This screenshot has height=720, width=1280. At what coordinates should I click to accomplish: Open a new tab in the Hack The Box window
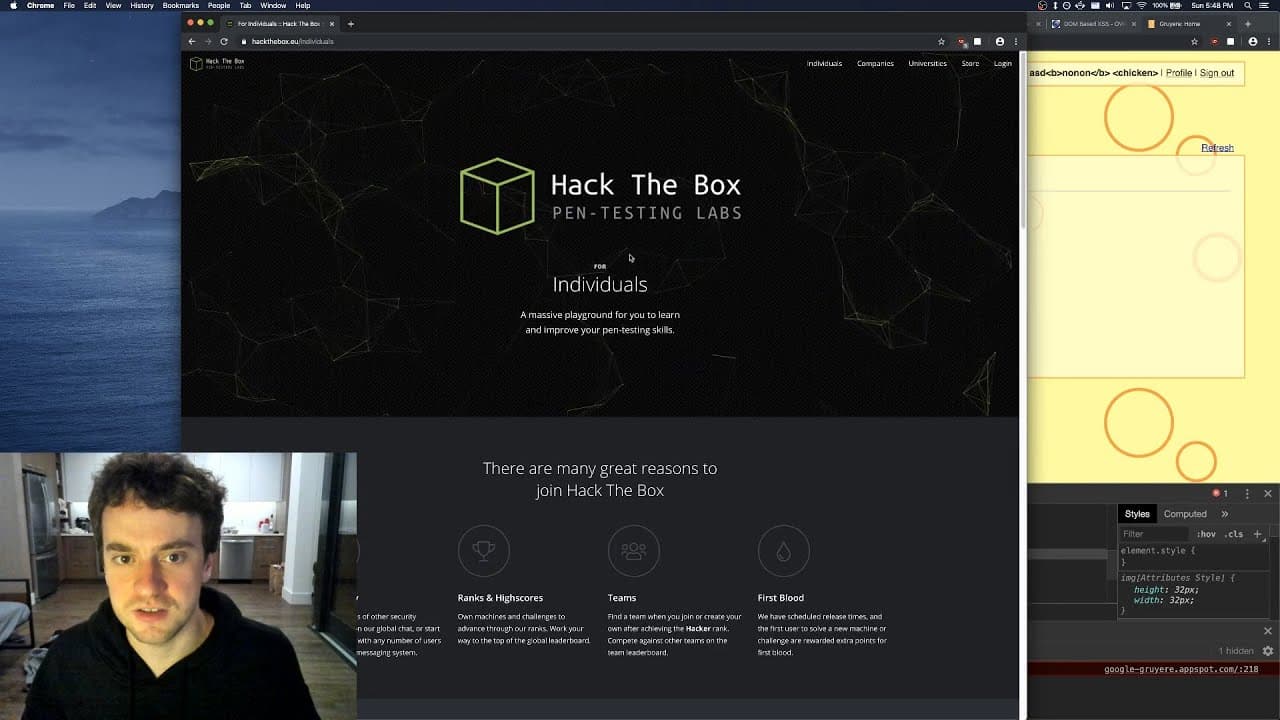point(351,23)
